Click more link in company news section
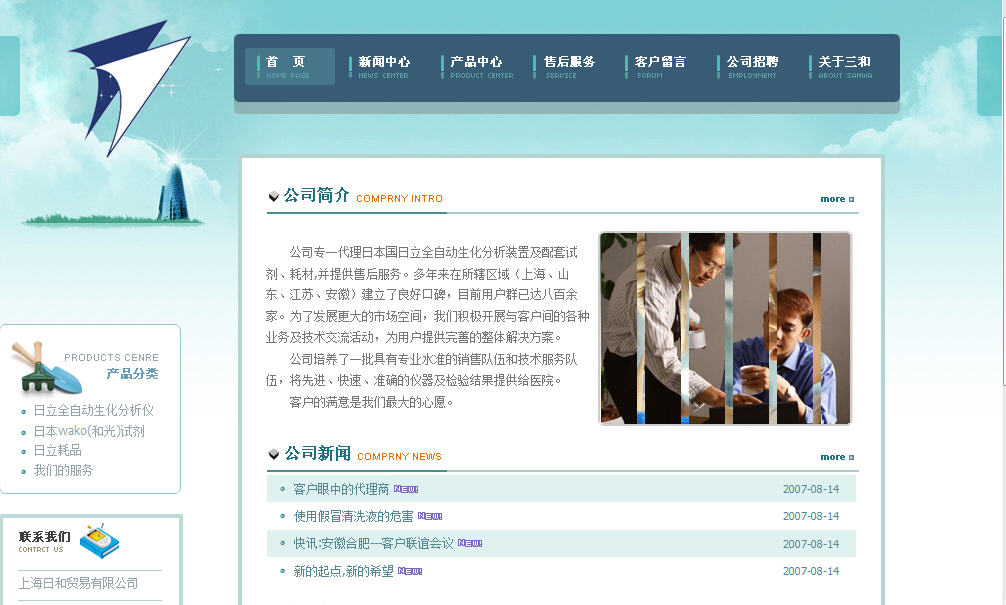The image size is (1006, 605). click(837, 457)
